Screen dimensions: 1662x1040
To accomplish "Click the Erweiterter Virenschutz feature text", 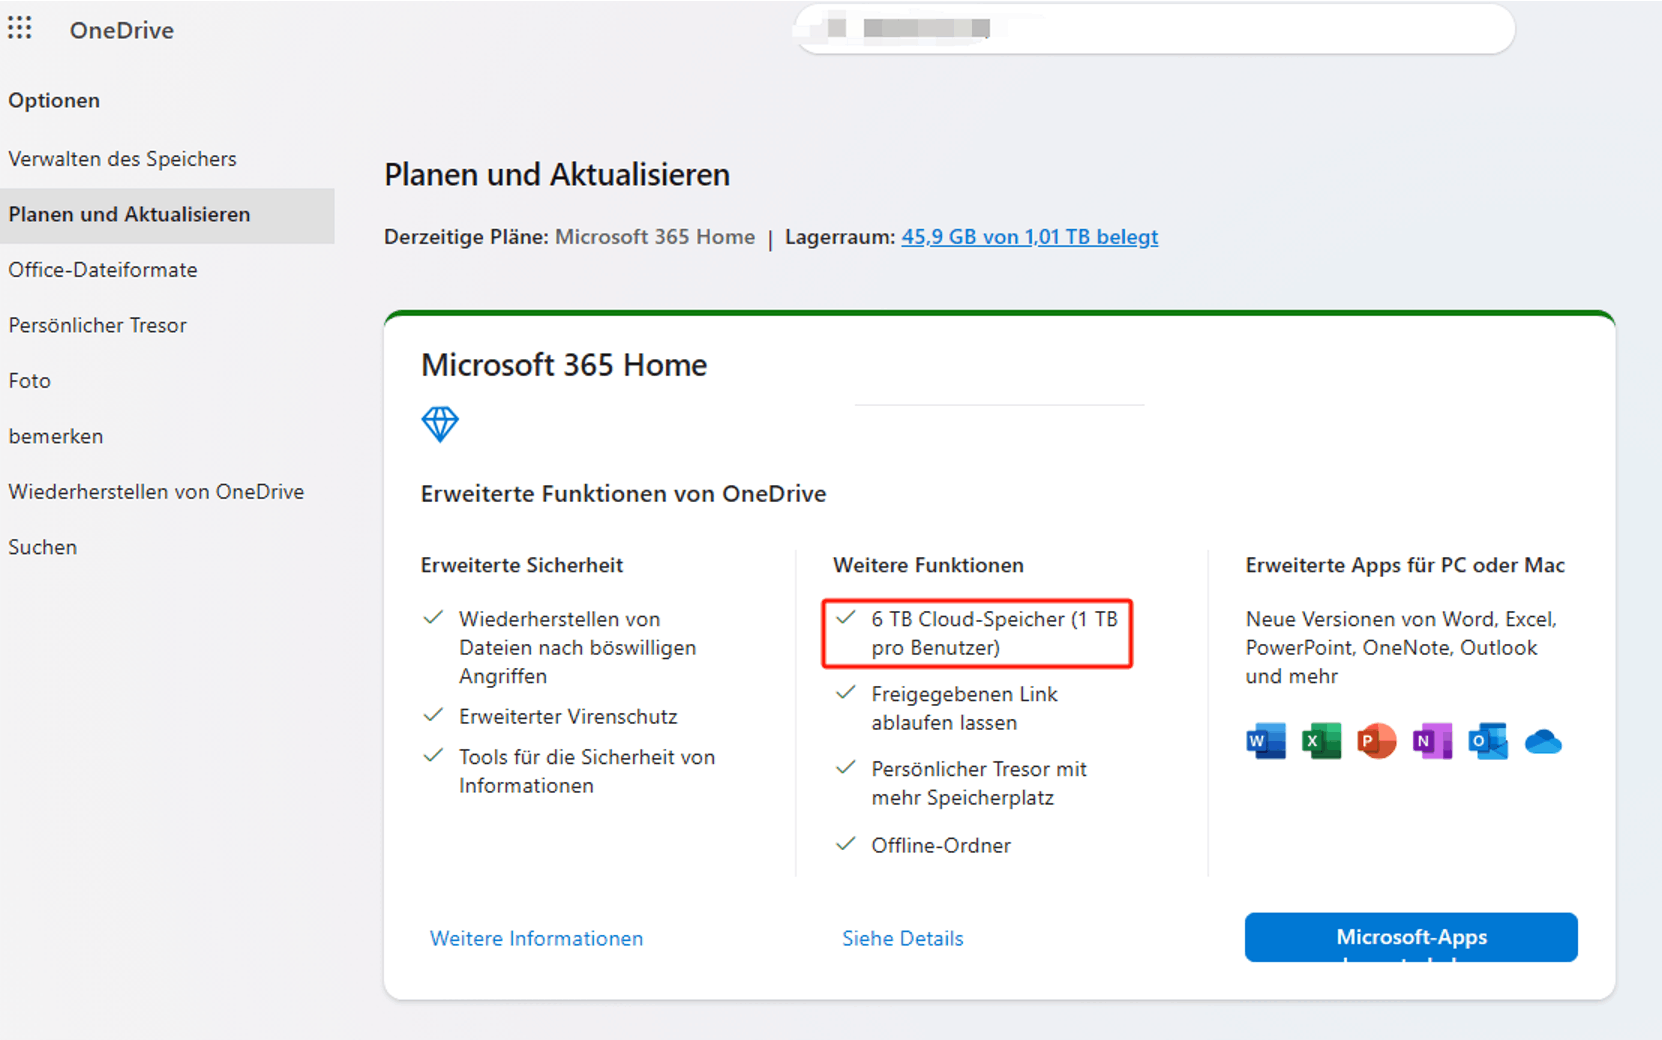I will coord(568,716).
